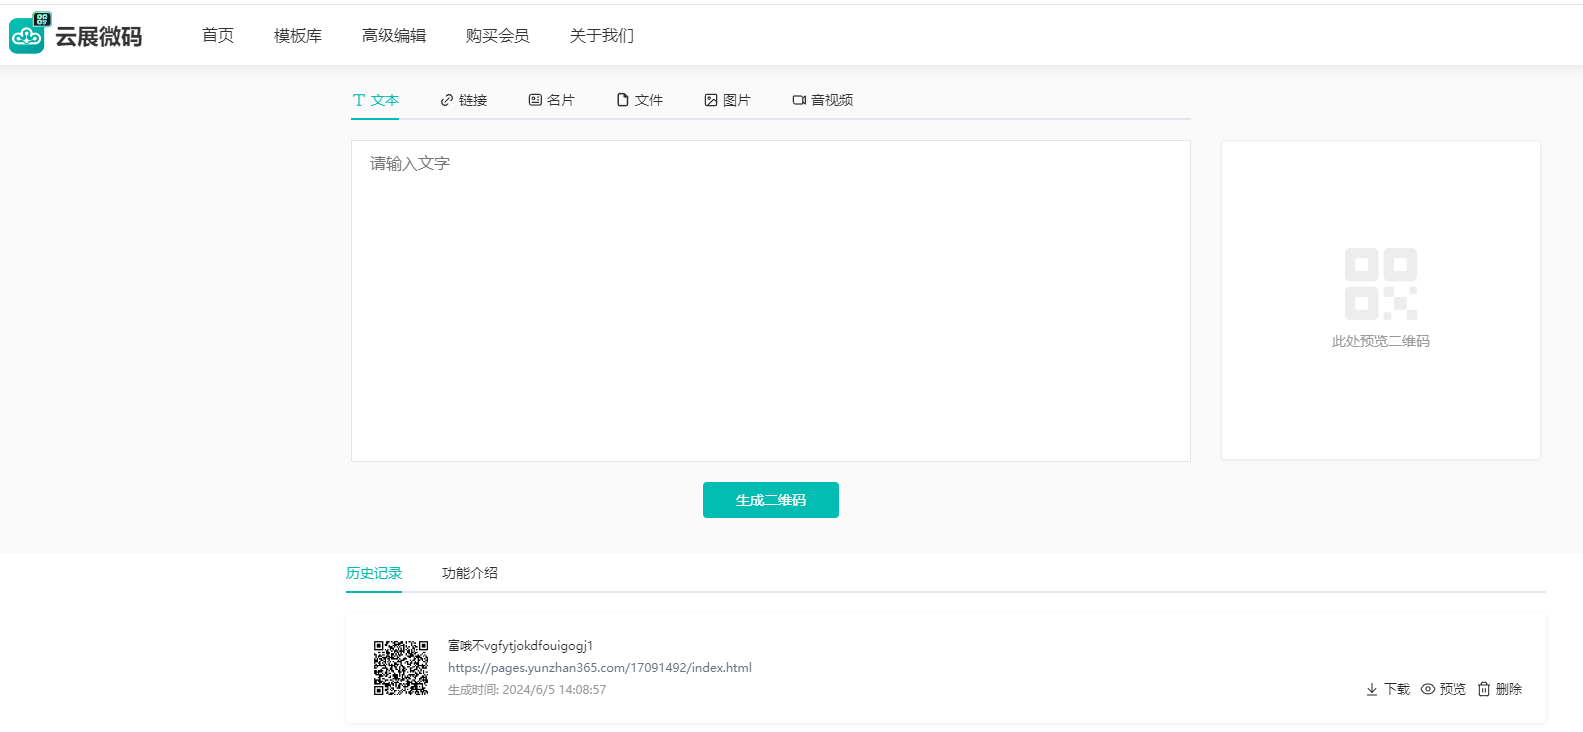Viewport: 1583px width, 732px height.
Task: Switch to the 图片 tab
Action: (728, 100)
